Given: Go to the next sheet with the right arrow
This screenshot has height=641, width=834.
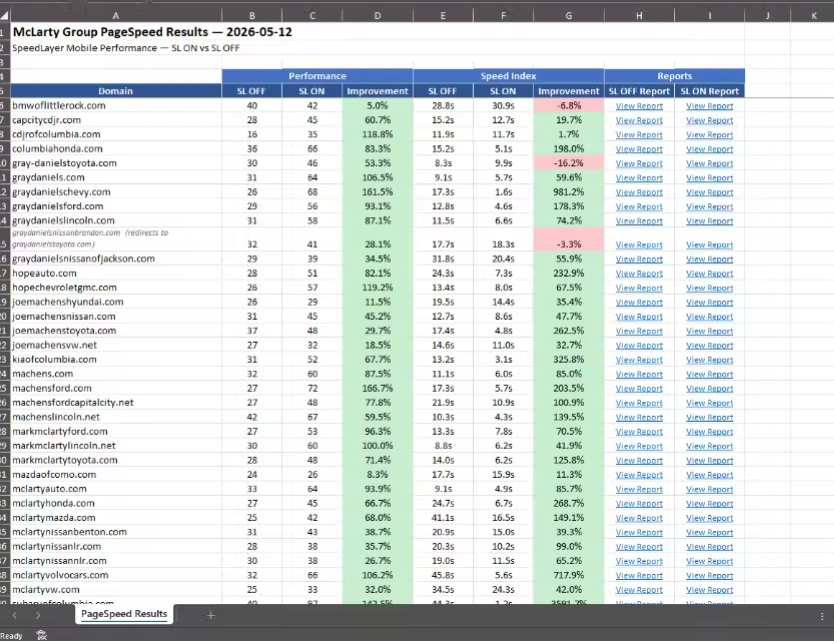Looking at the screenshot, I should (38, 615).
